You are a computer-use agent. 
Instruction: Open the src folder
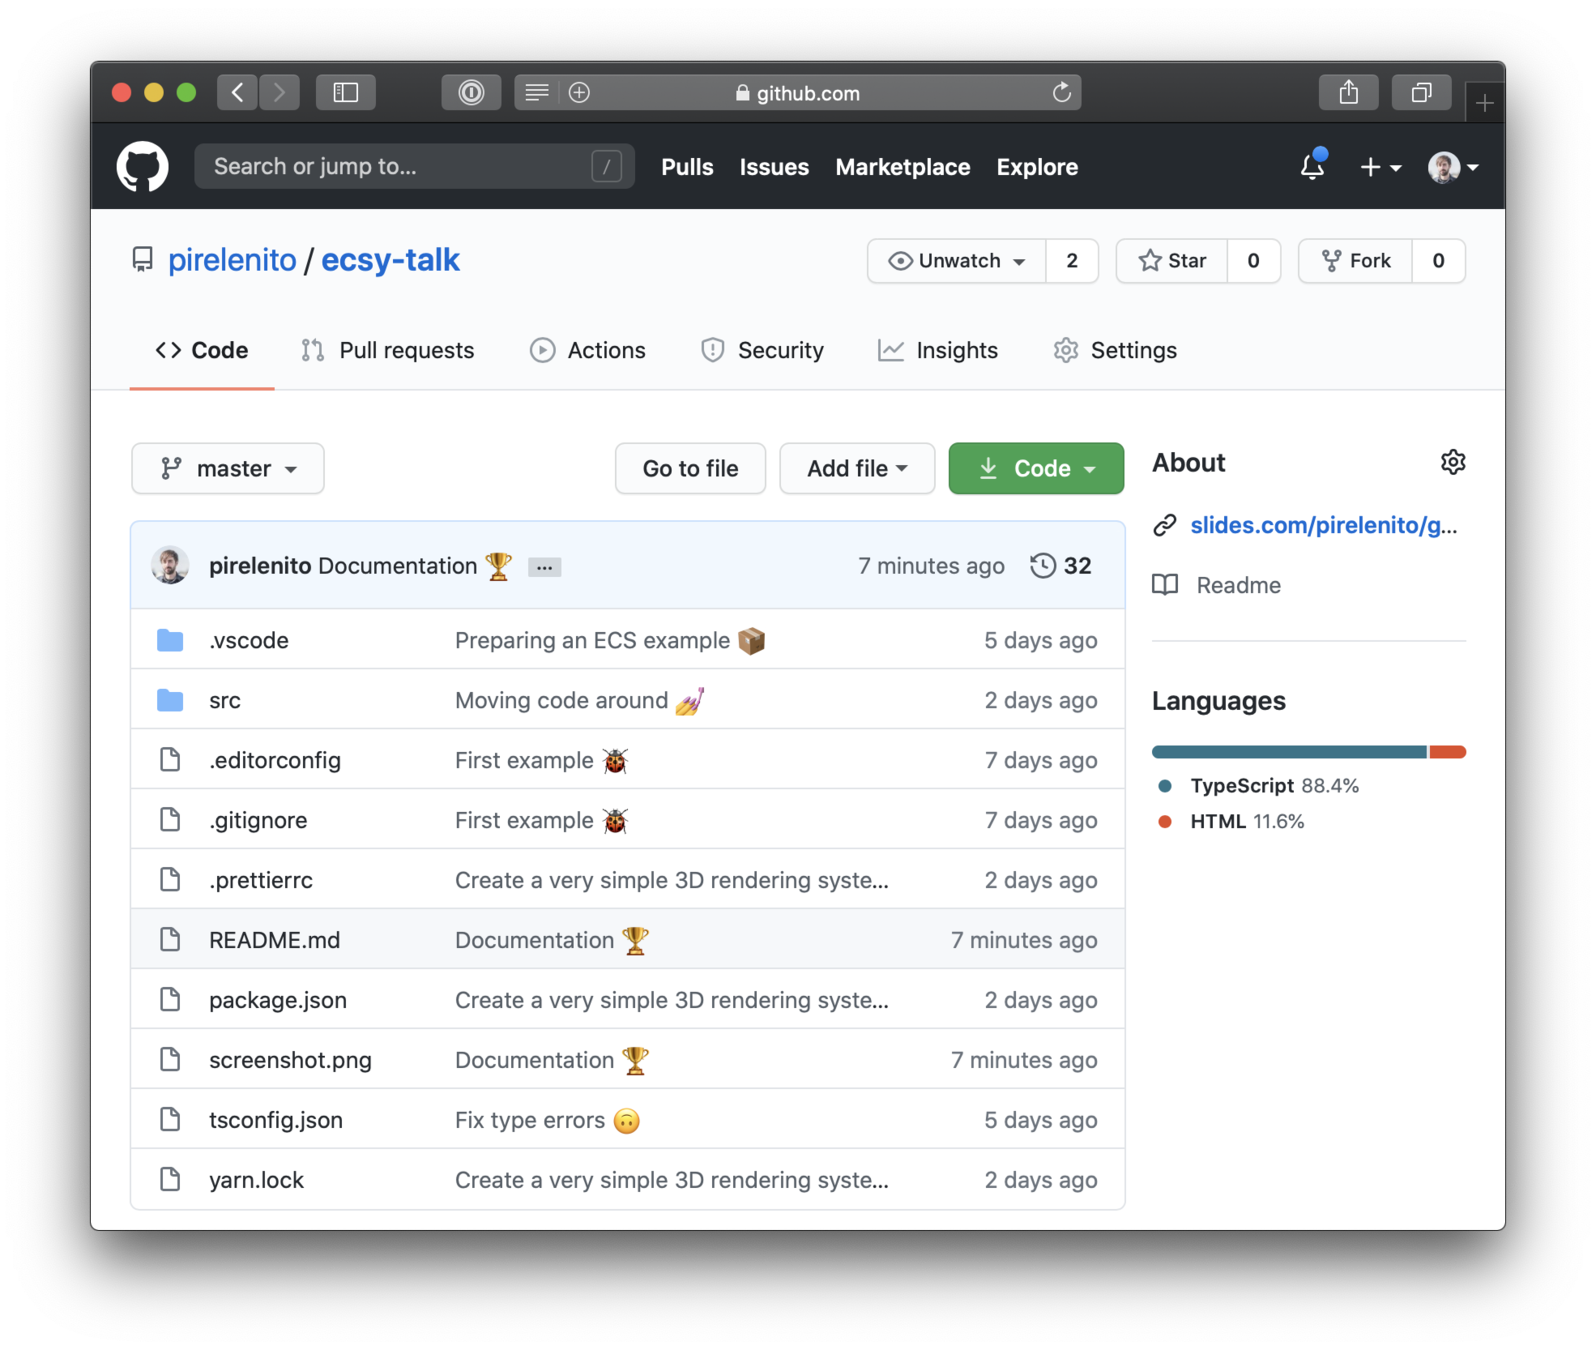coord(225,700)
